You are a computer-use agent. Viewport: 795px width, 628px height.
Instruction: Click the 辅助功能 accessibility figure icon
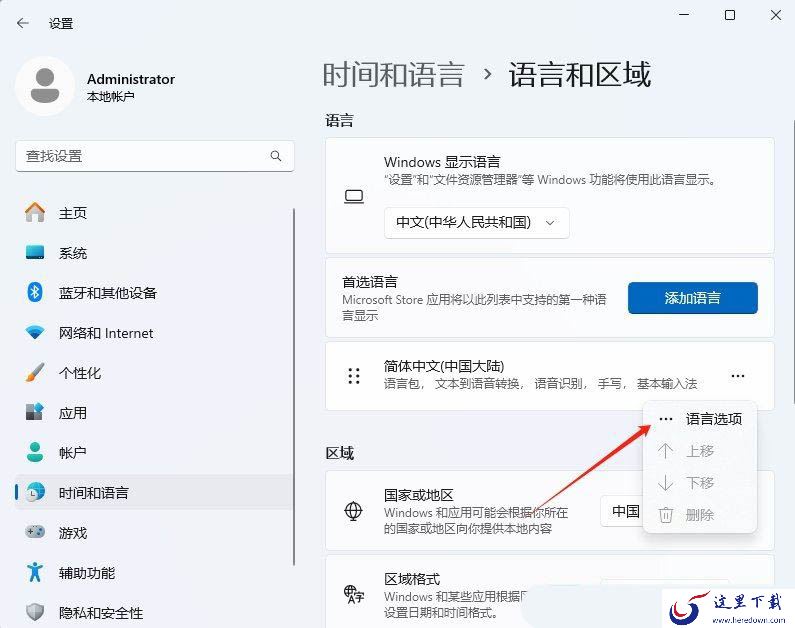click(x=35, y=572)
